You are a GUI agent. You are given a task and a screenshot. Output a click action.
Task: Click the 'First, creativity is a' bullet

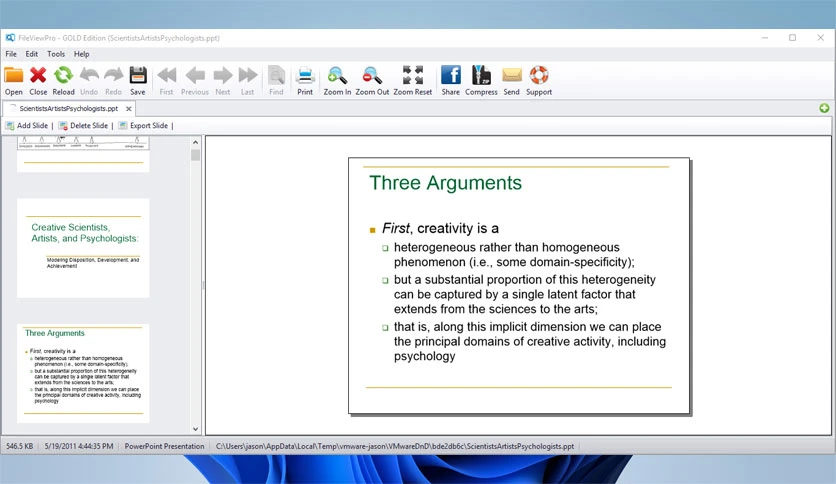[x=440, y=228]
